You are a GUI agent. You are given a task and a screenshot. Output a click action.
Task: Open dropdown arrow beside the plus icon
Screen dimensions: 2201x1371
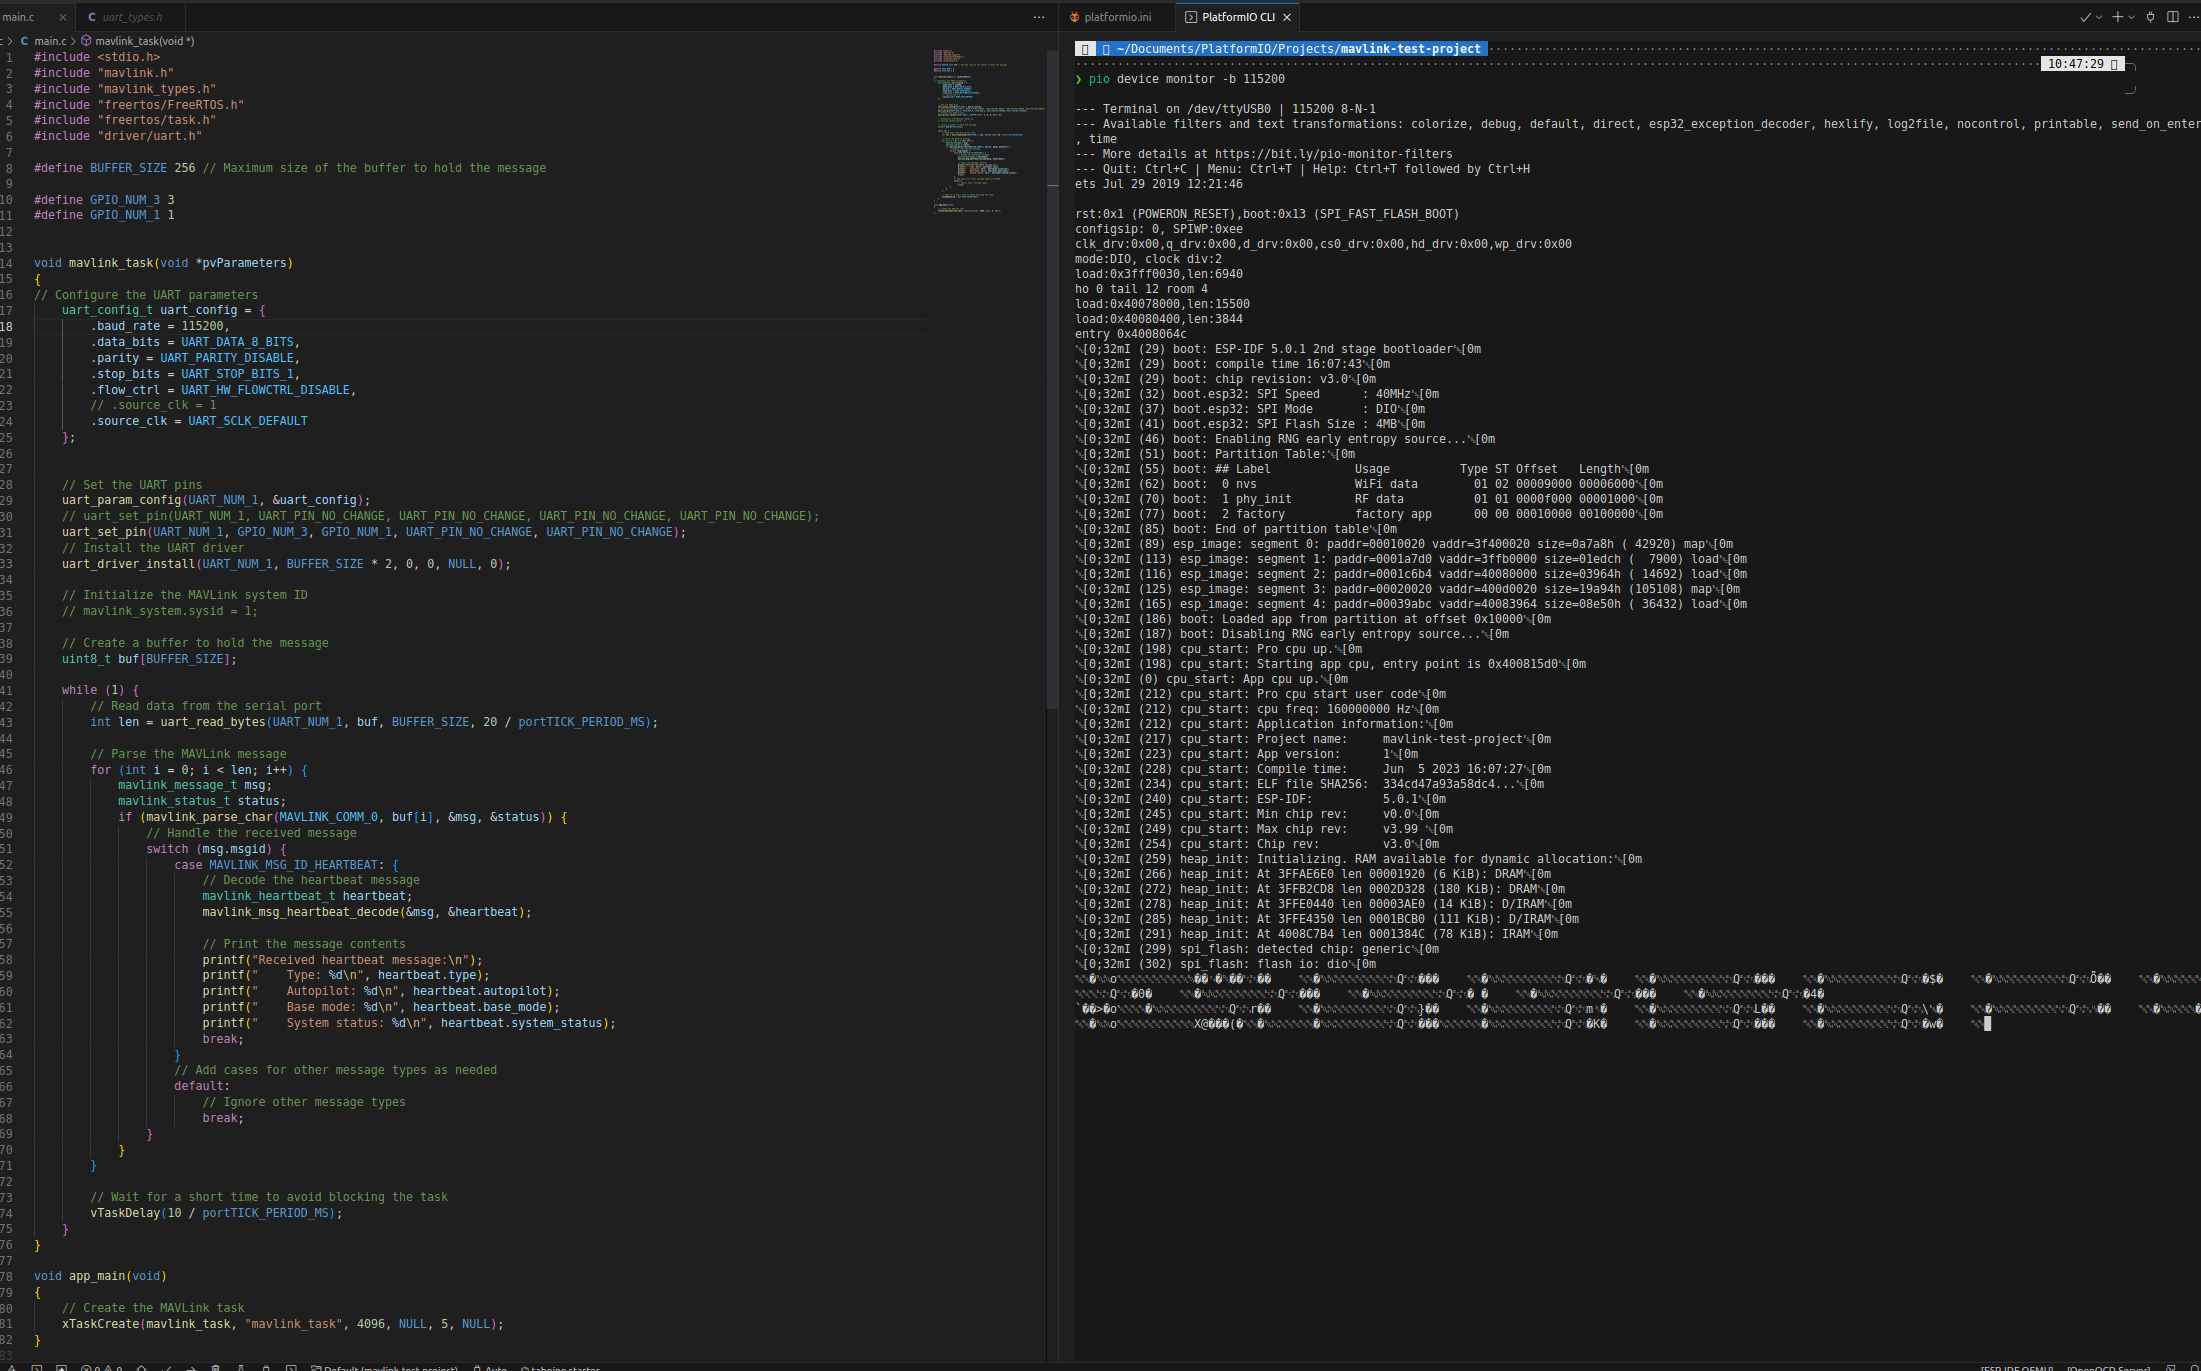2131,17
